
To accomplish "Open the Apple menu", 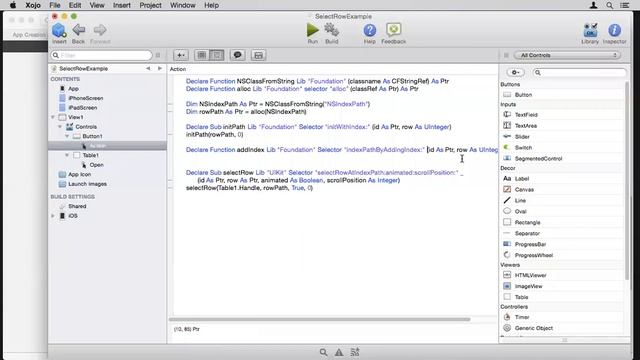I will tap(13, 5).
